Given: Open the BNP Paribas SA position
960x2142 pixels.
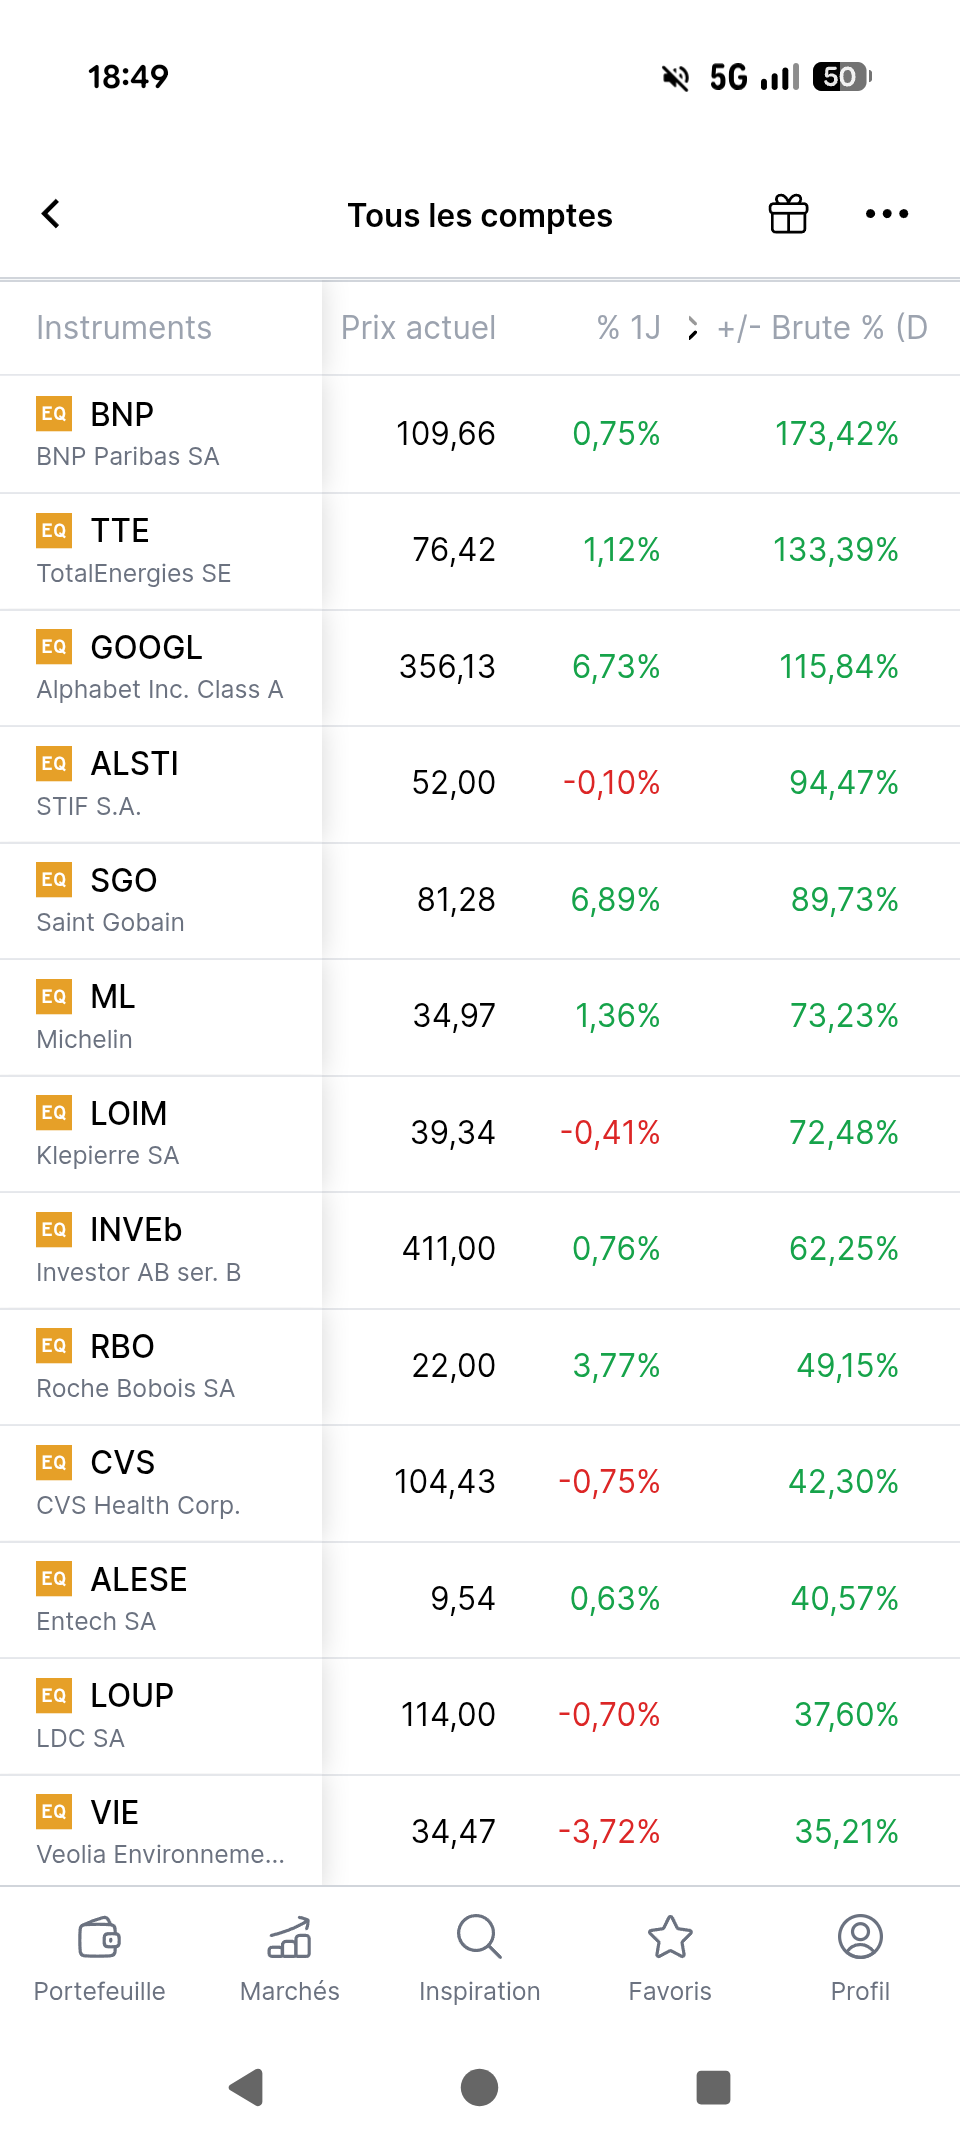Looking at the screenshot, I should [480, 434].
